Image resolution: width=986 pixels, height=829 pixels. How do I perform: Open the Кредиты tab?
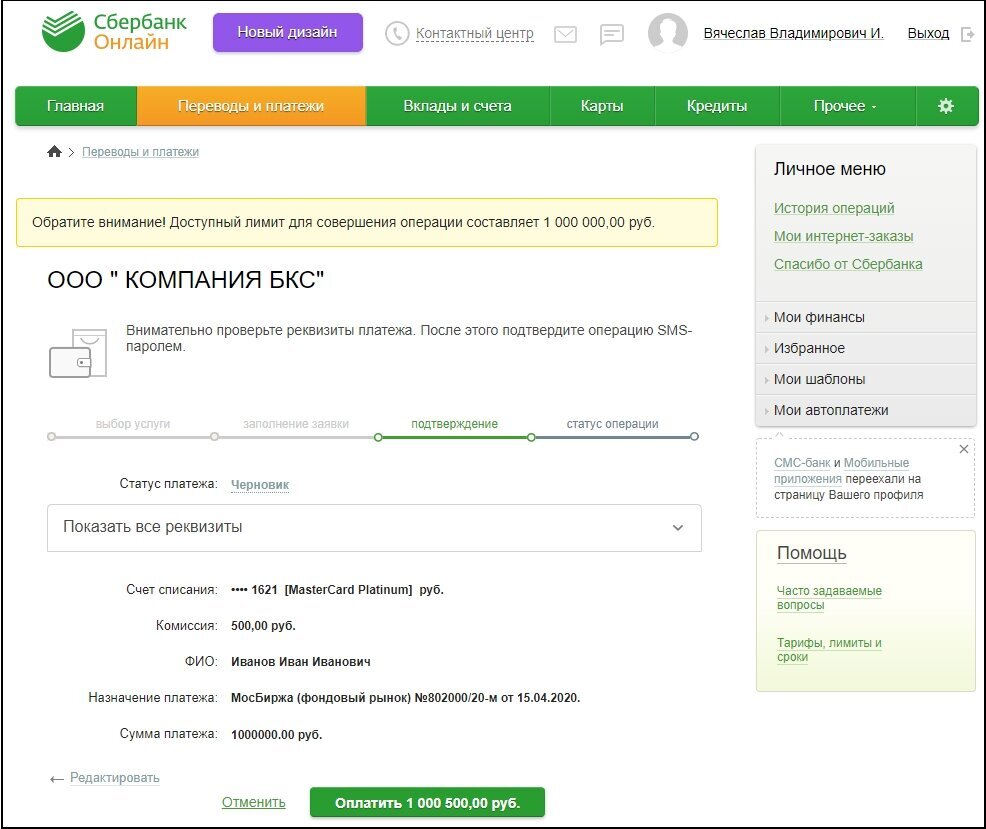point(717,106)
